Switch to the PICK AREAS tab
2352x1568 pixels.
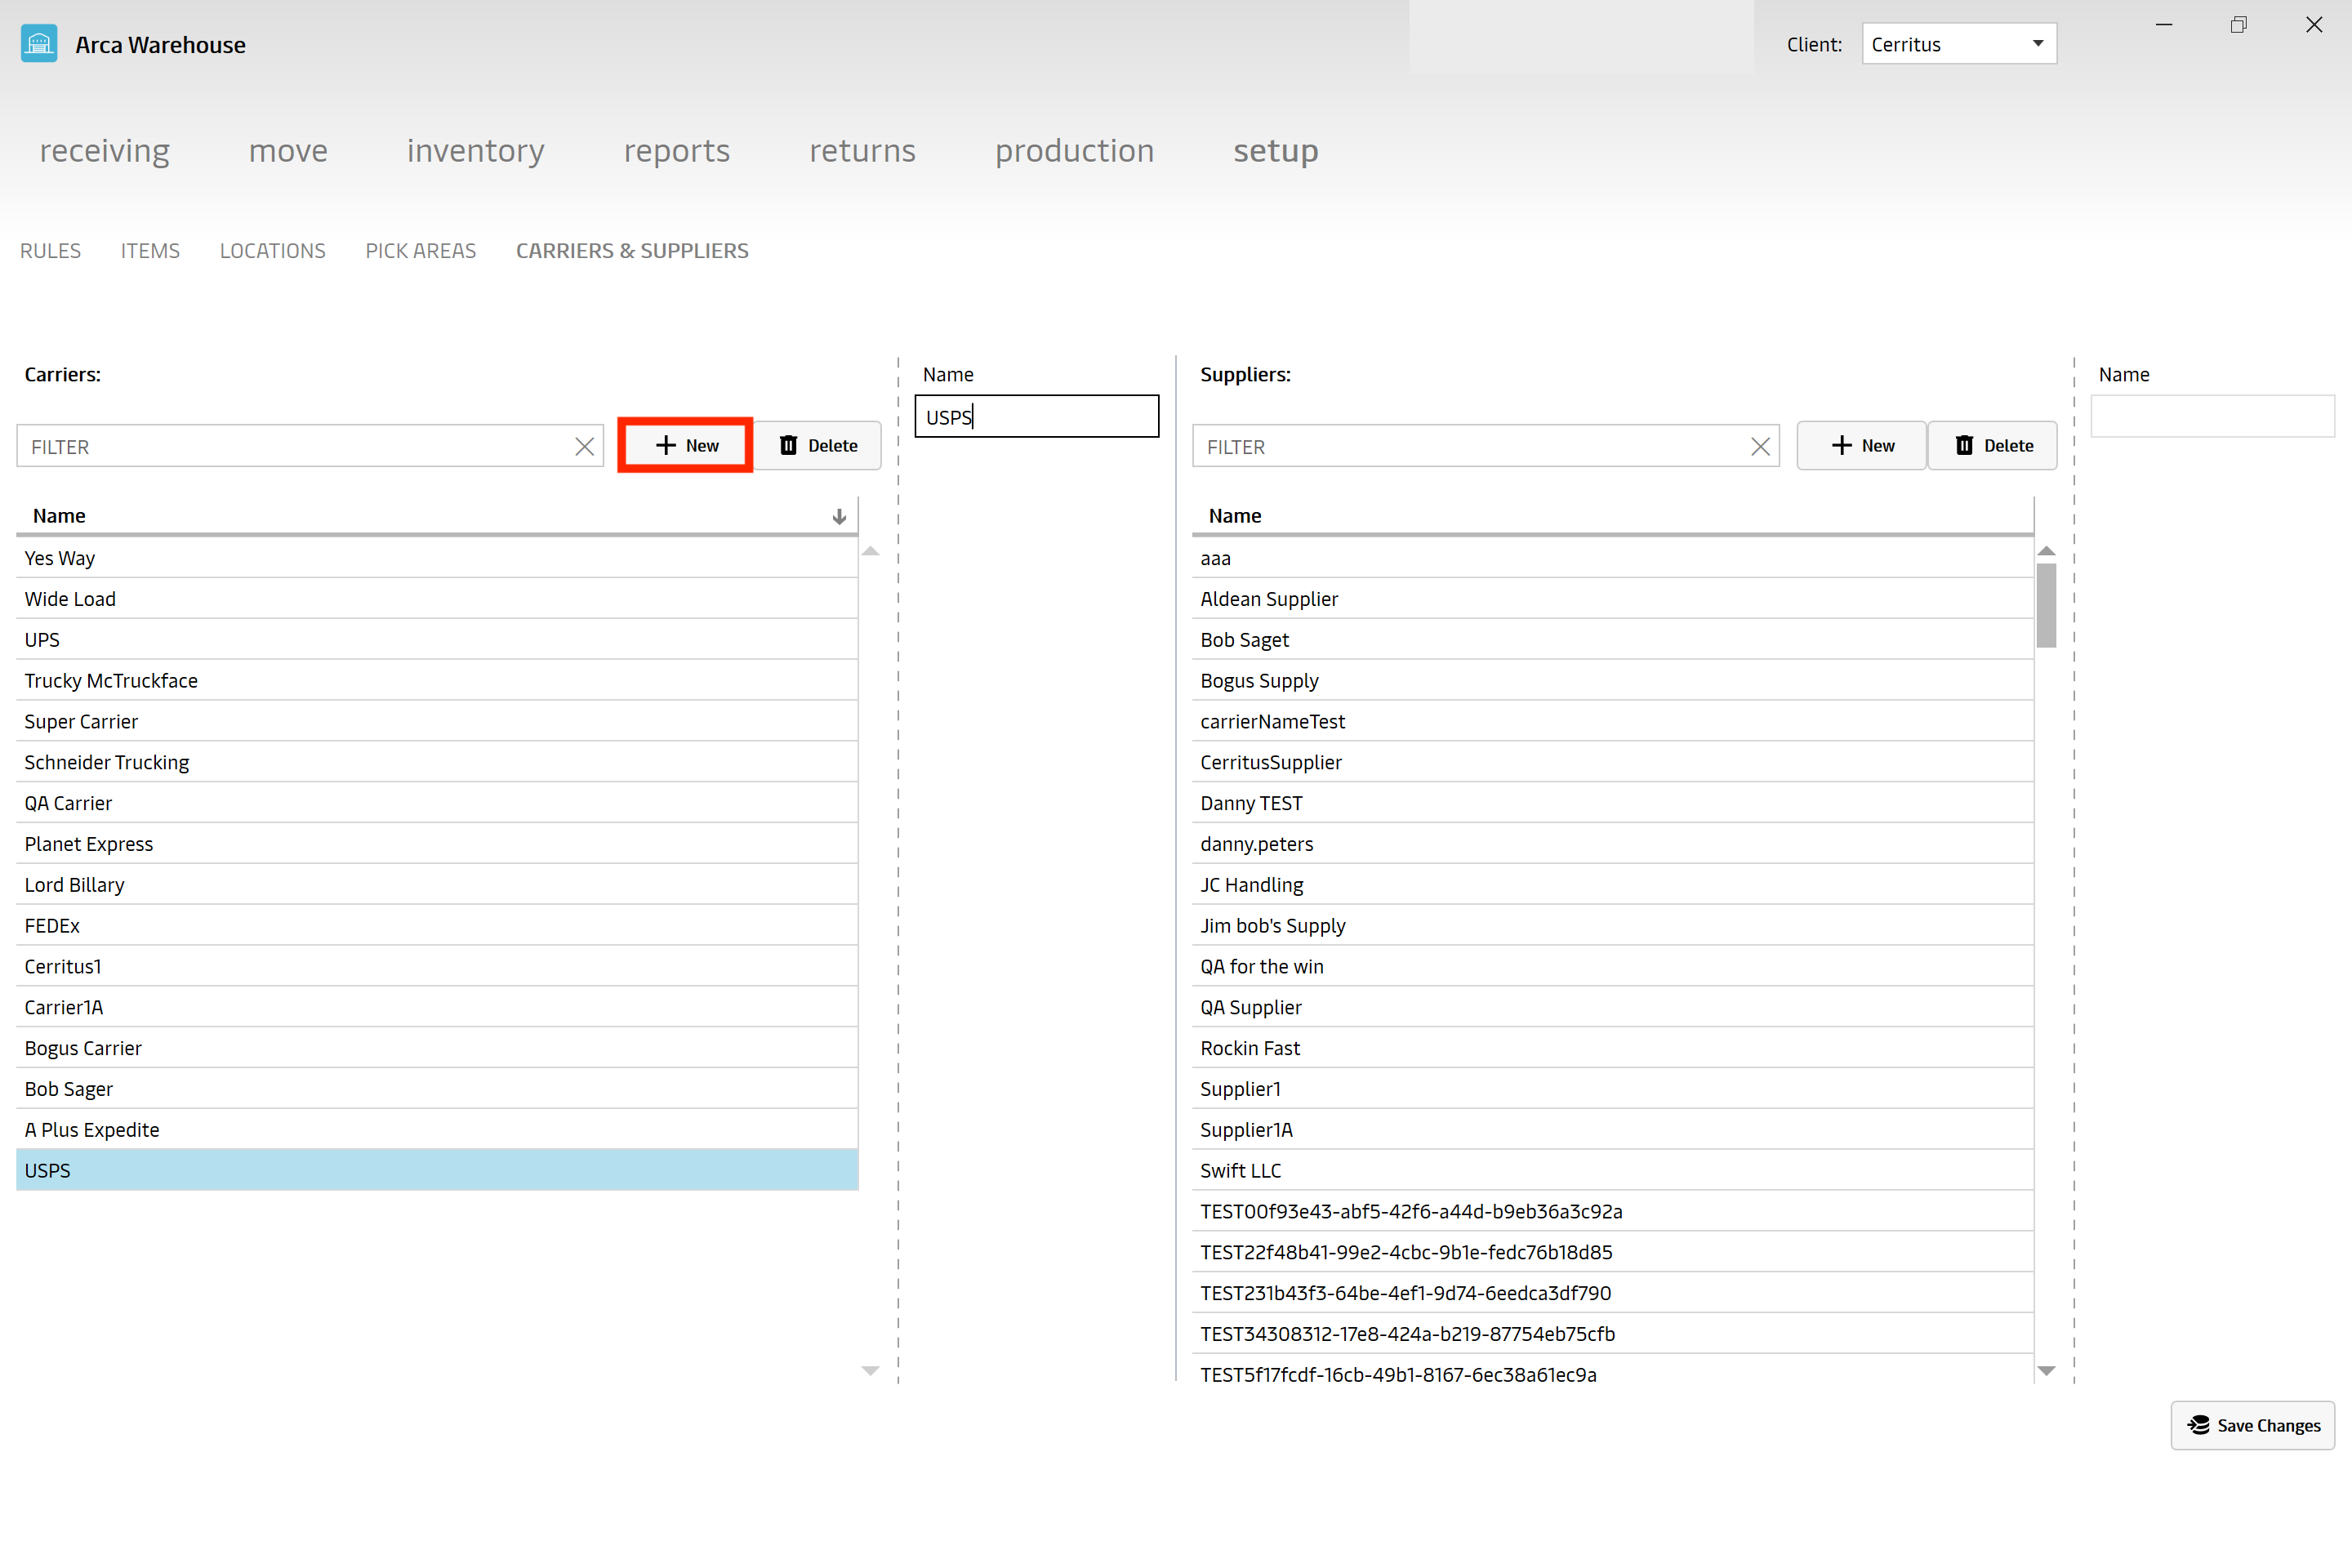(421, 251)
